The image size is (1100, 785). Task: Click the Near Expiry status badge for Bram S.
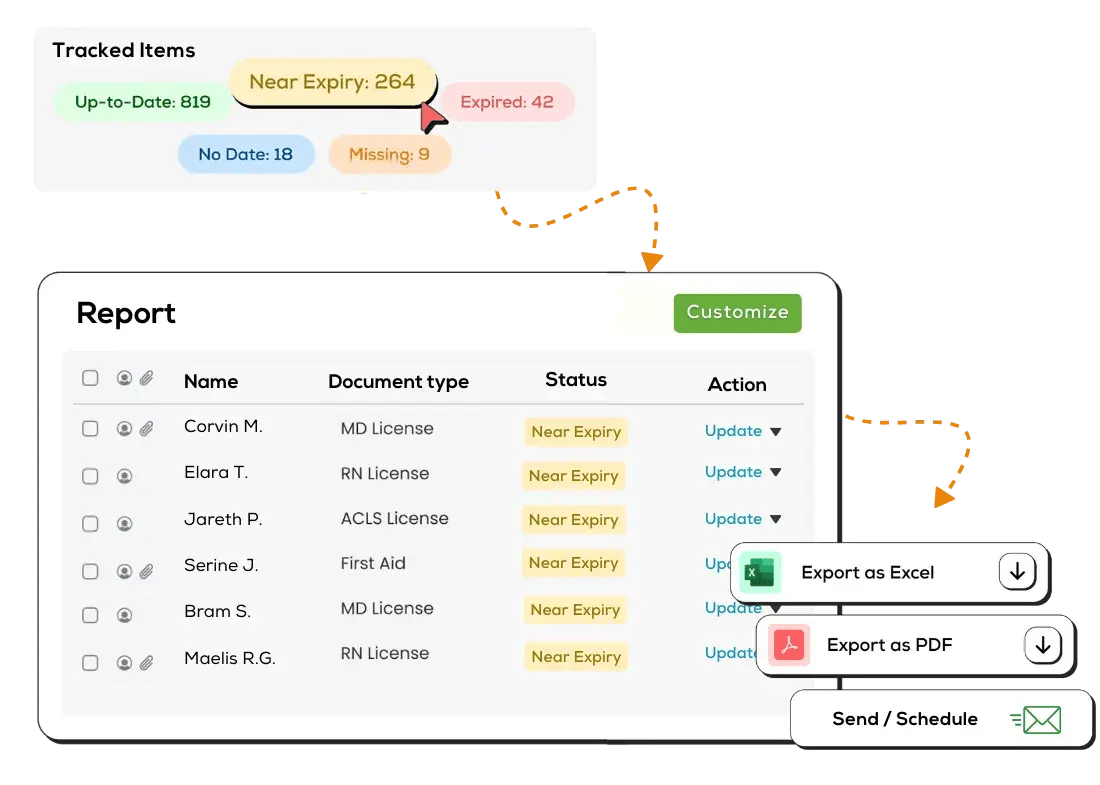tap(575, 610)
